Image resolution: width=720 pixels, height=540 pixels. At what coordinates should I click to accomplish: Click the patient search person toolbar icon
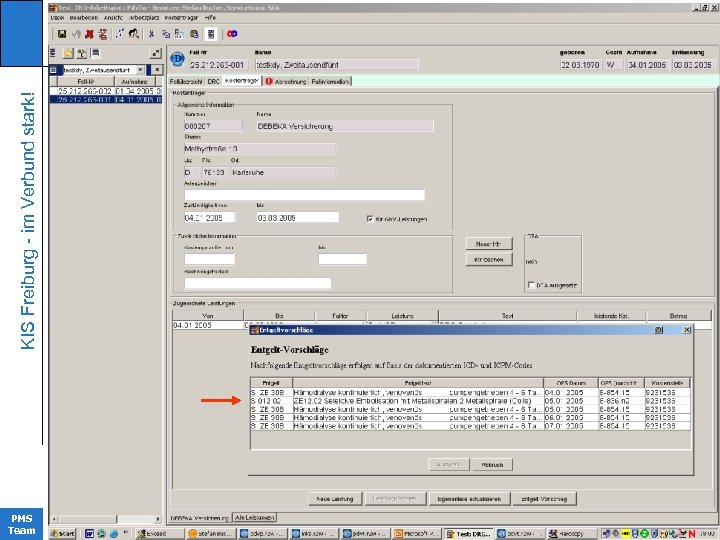(x=134, y=34)
